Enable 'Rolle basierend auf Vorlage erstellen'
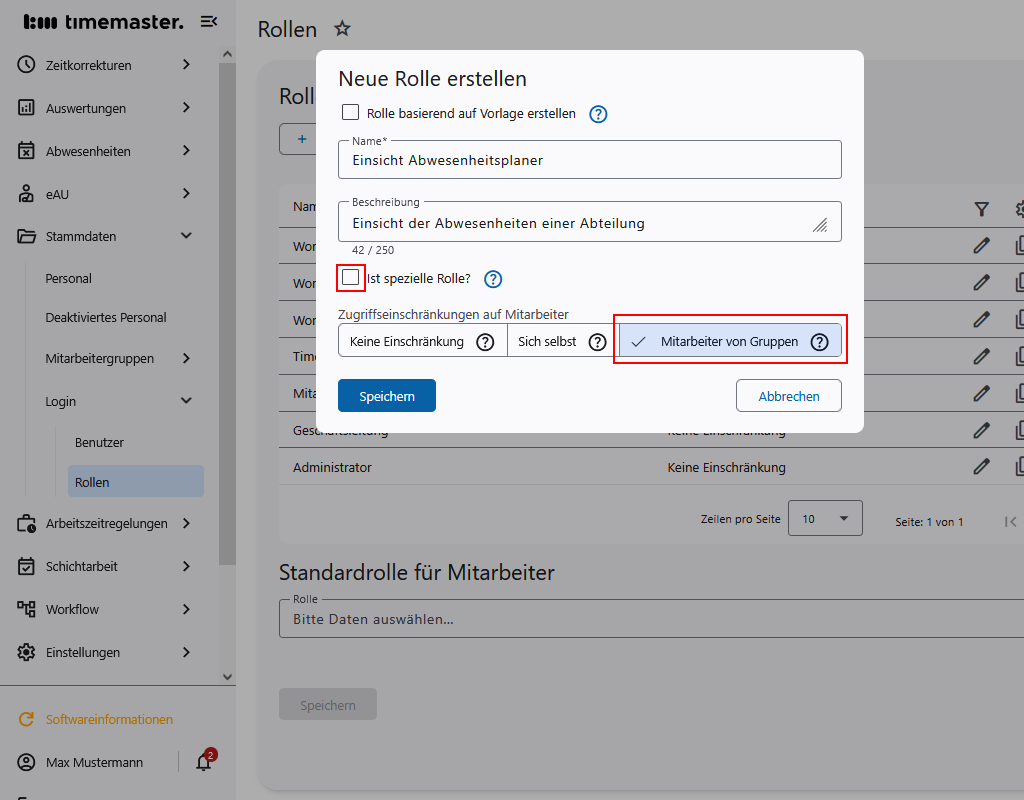The height and width of the screenshot is (800, 1024). pyautogui.click(x=352, y=114)
